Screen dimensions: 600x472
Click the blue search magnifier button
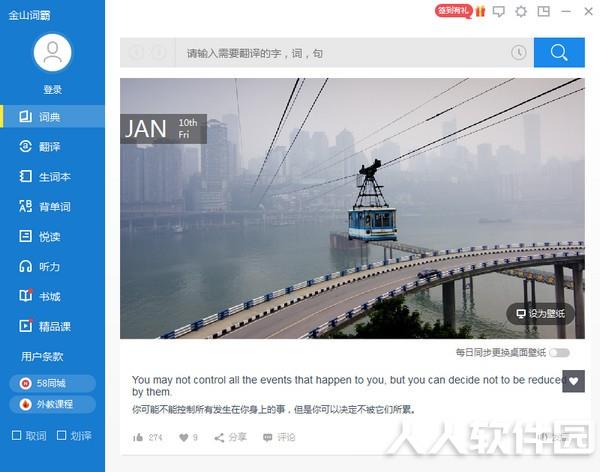pos(559,52)
